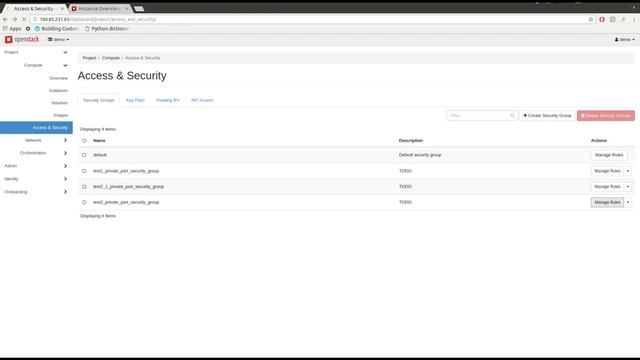Click Manage Rules for test1_private_port_security_group

coord(607,171)
